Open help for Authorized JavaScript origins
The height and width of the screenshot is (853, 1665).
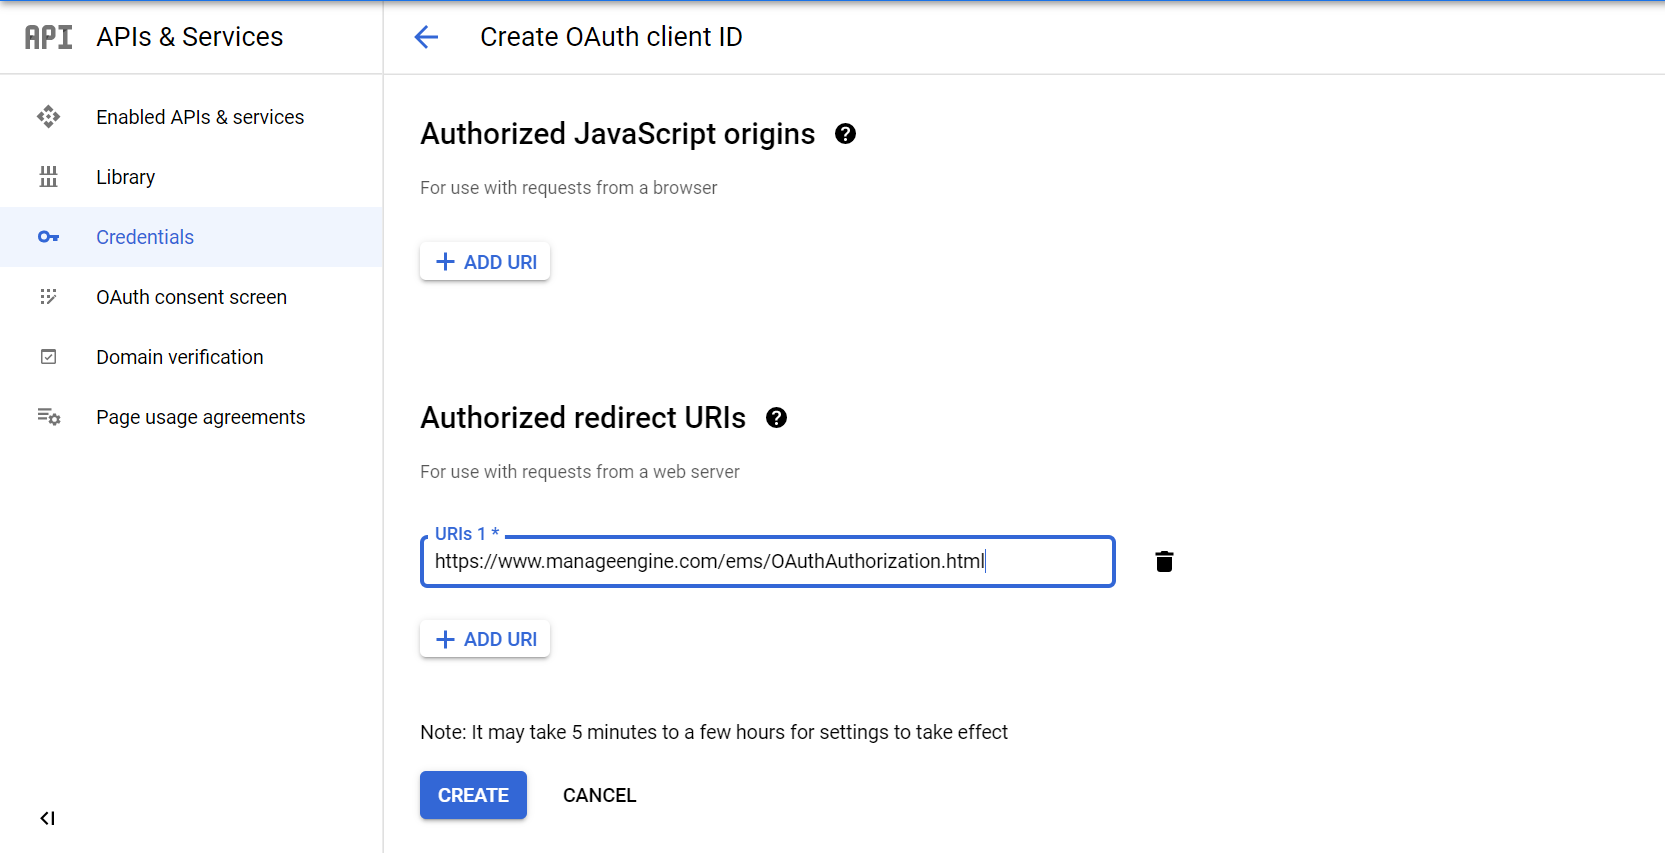click(x=845, y=134)
